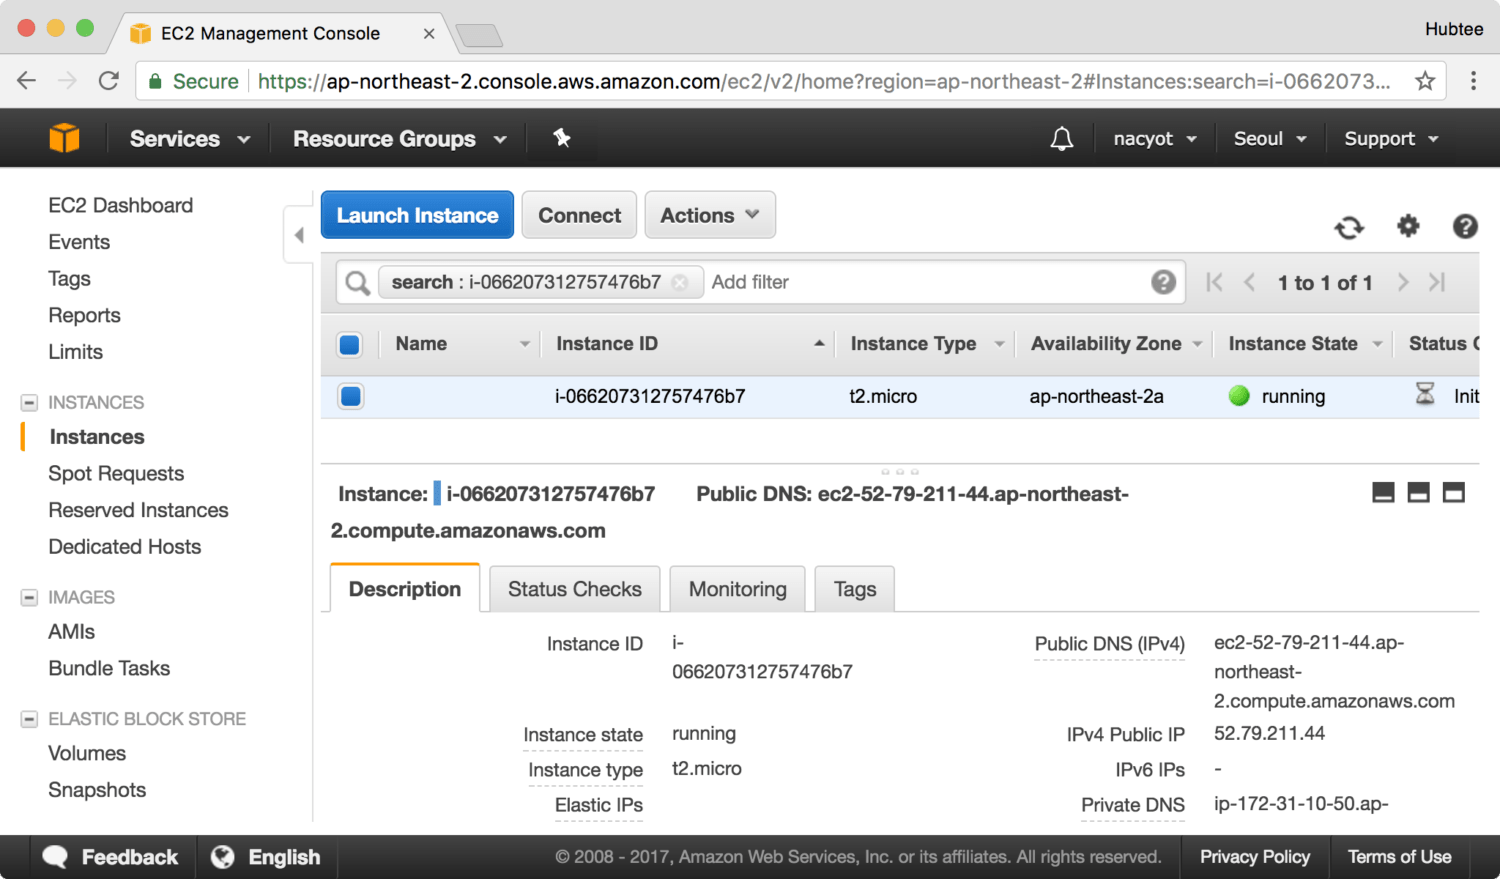The height and width of the screenshot is (879, 1500).
Task: Click the Feedback speech bubble icon
Action: 55,857
